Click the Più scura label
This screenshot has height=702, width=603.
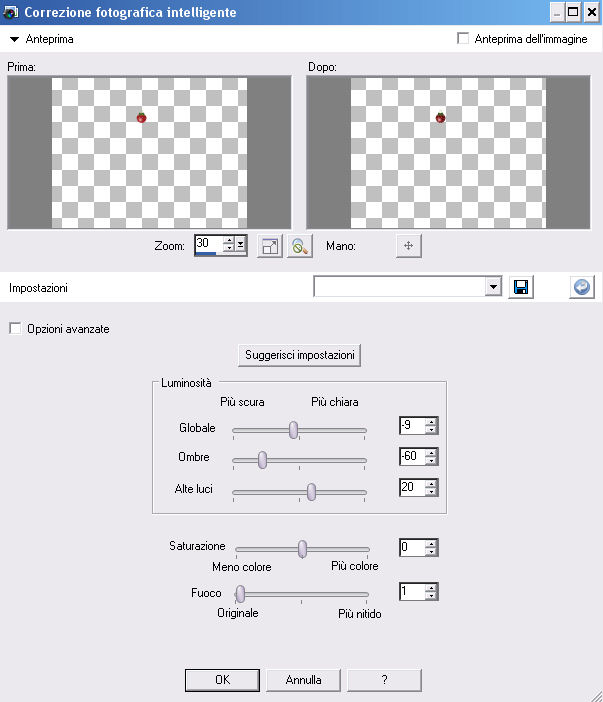242,402
